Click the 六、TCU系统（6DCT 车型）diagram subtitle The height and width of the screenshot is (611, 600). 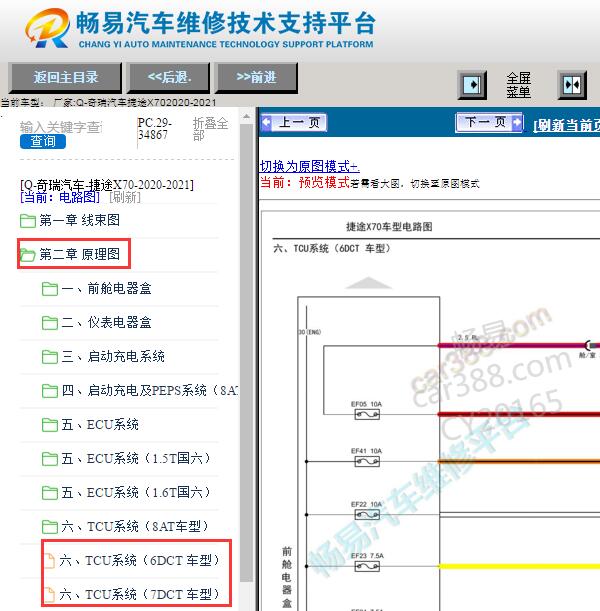[332, 248]
